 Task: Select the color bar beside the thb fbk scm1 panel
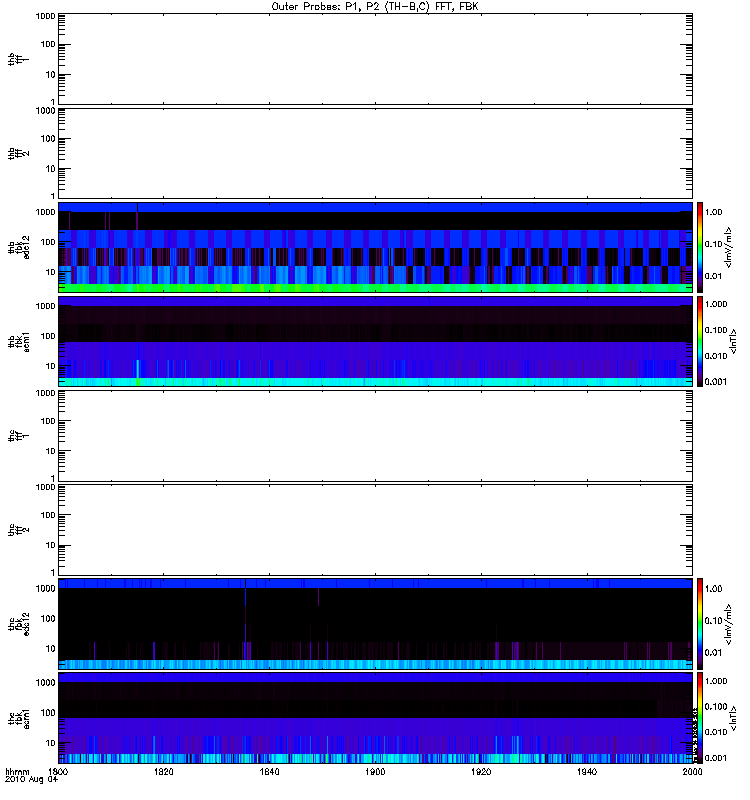click(700, 341)
